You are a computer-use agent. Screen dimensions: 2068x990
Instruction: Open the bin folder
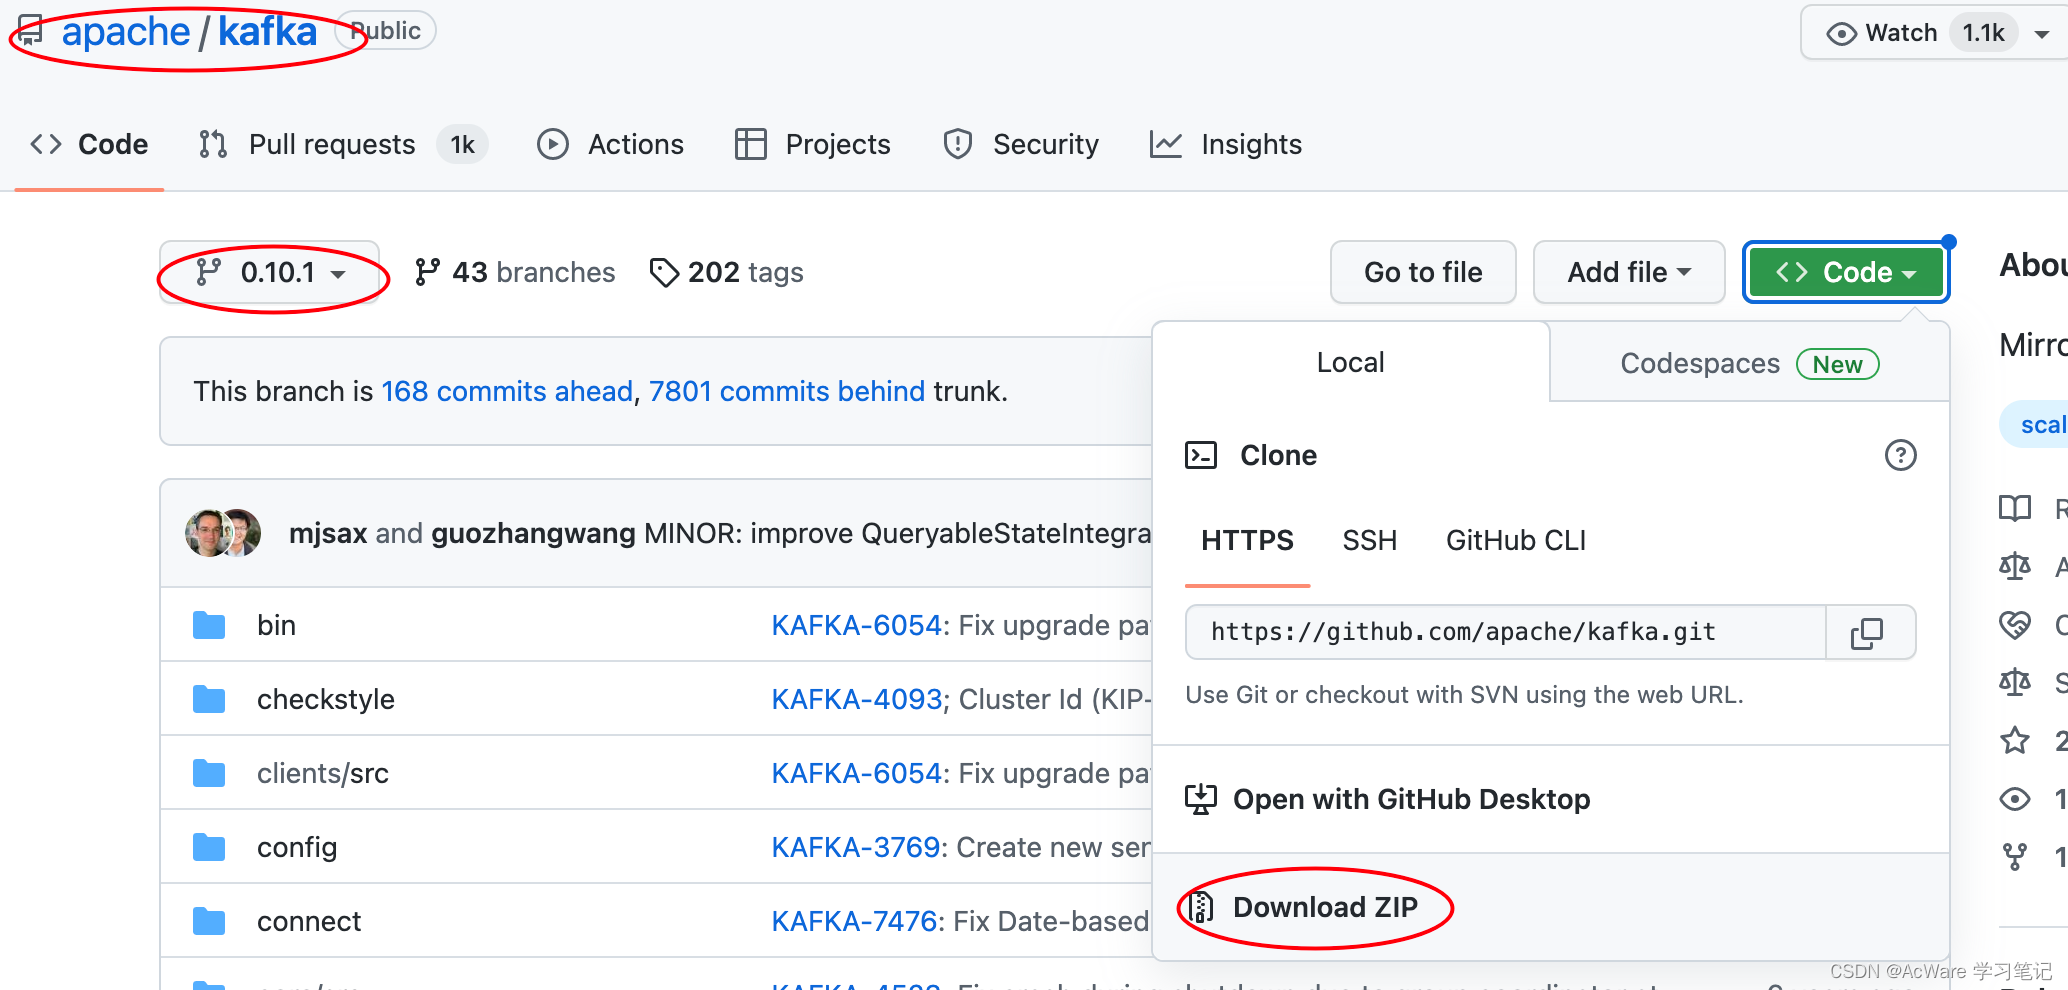(276, 625)
